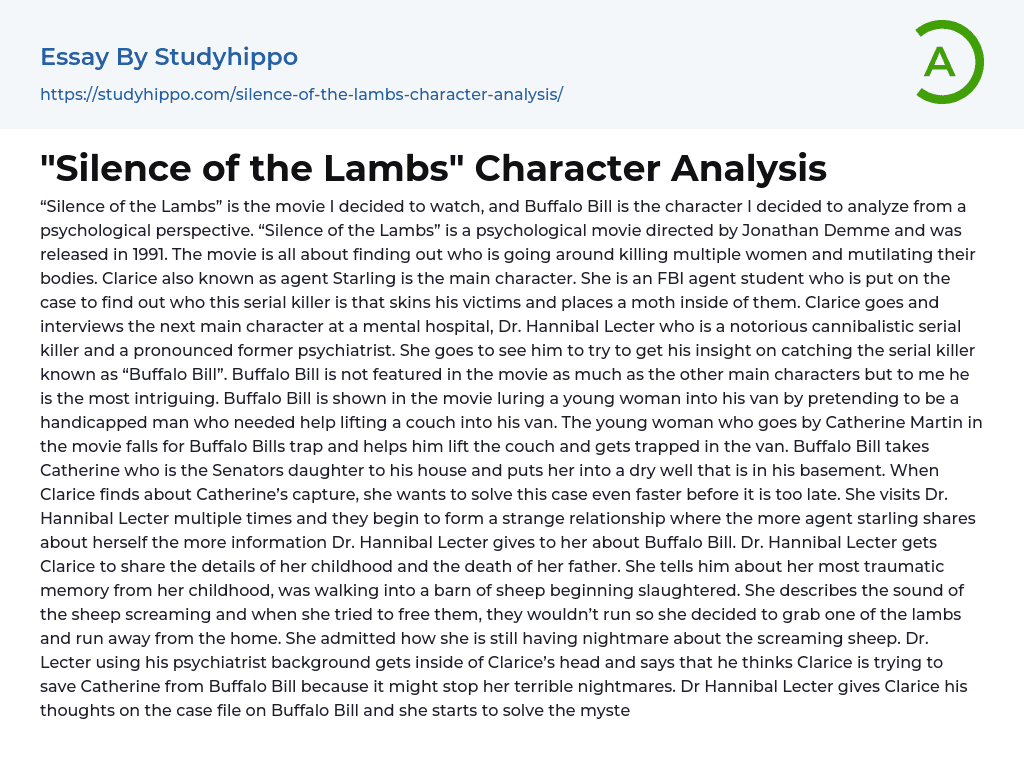The height and width of the screenshot is (779, 1024).
Task: Open the studyhippo.com essay URL link
Action: [301, 94]
